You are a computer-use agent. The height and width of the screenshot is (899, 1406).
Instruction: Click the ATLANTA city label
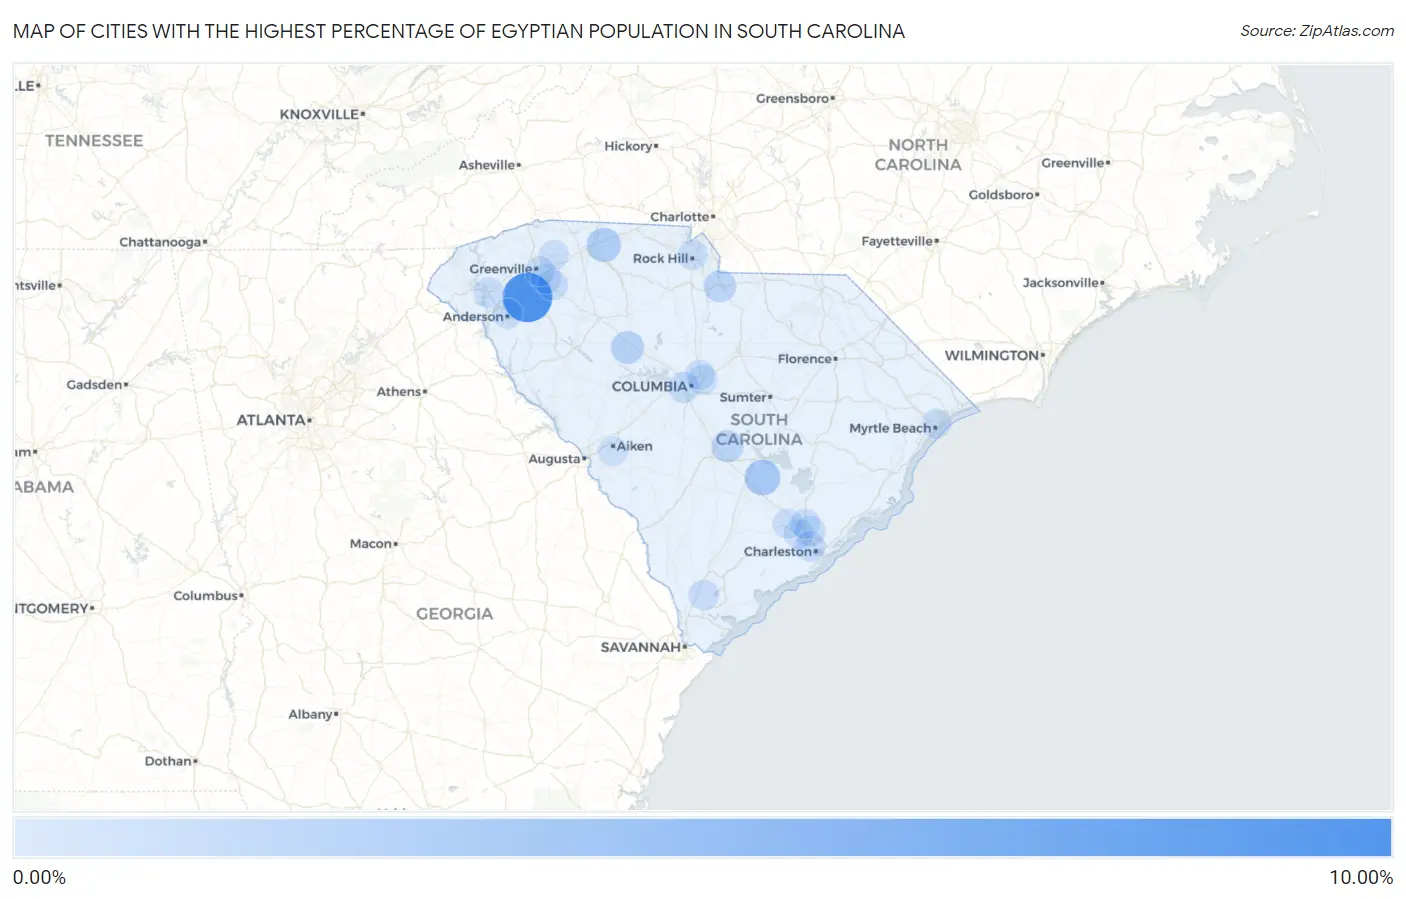pyautogui.click(x=271, y=420)
